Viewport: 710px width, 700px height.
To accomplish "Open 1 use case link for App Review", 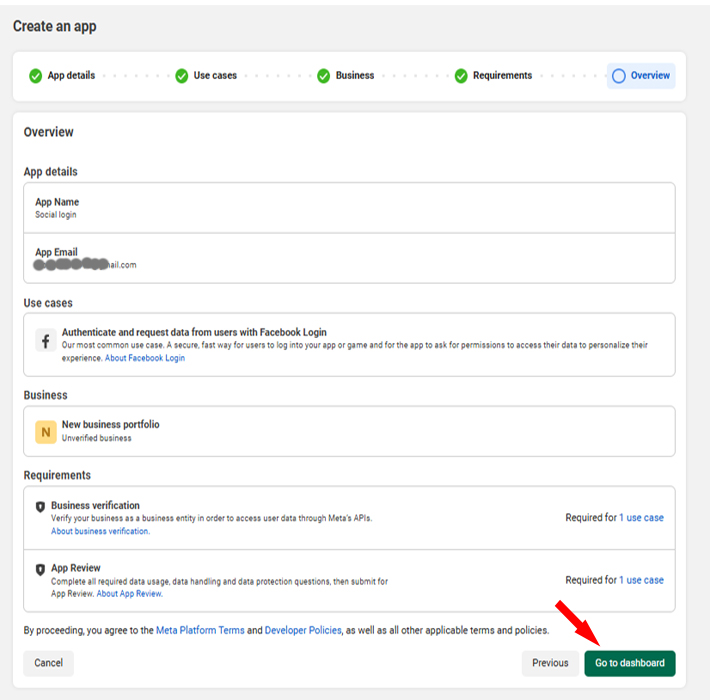I will 641,580.
